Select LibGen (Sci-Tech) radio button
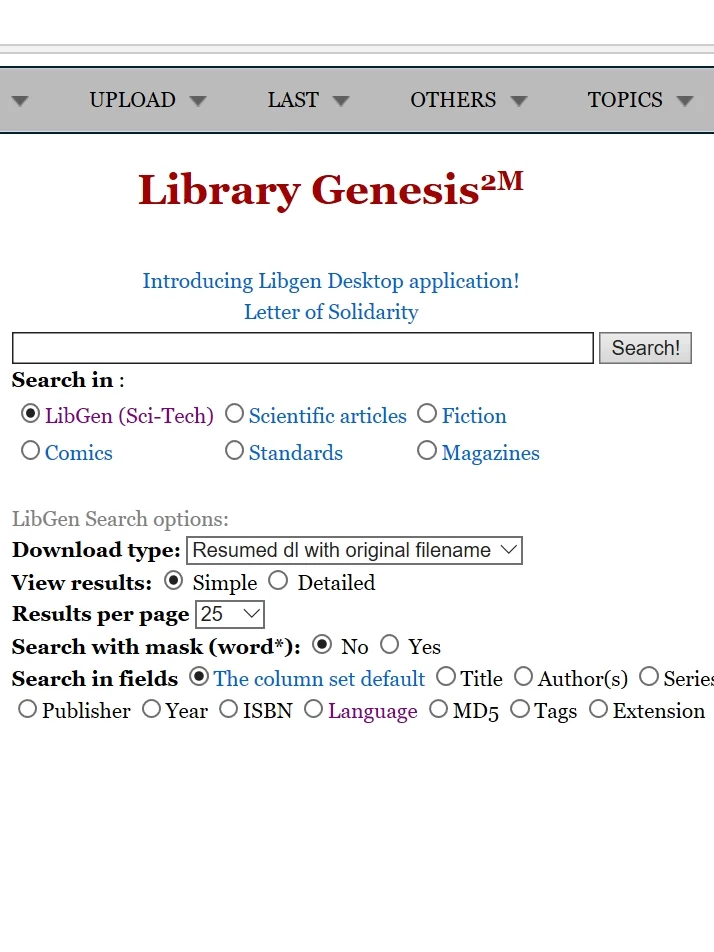The height and width of the screenshot is (952, 714). (x=30, y=414)
